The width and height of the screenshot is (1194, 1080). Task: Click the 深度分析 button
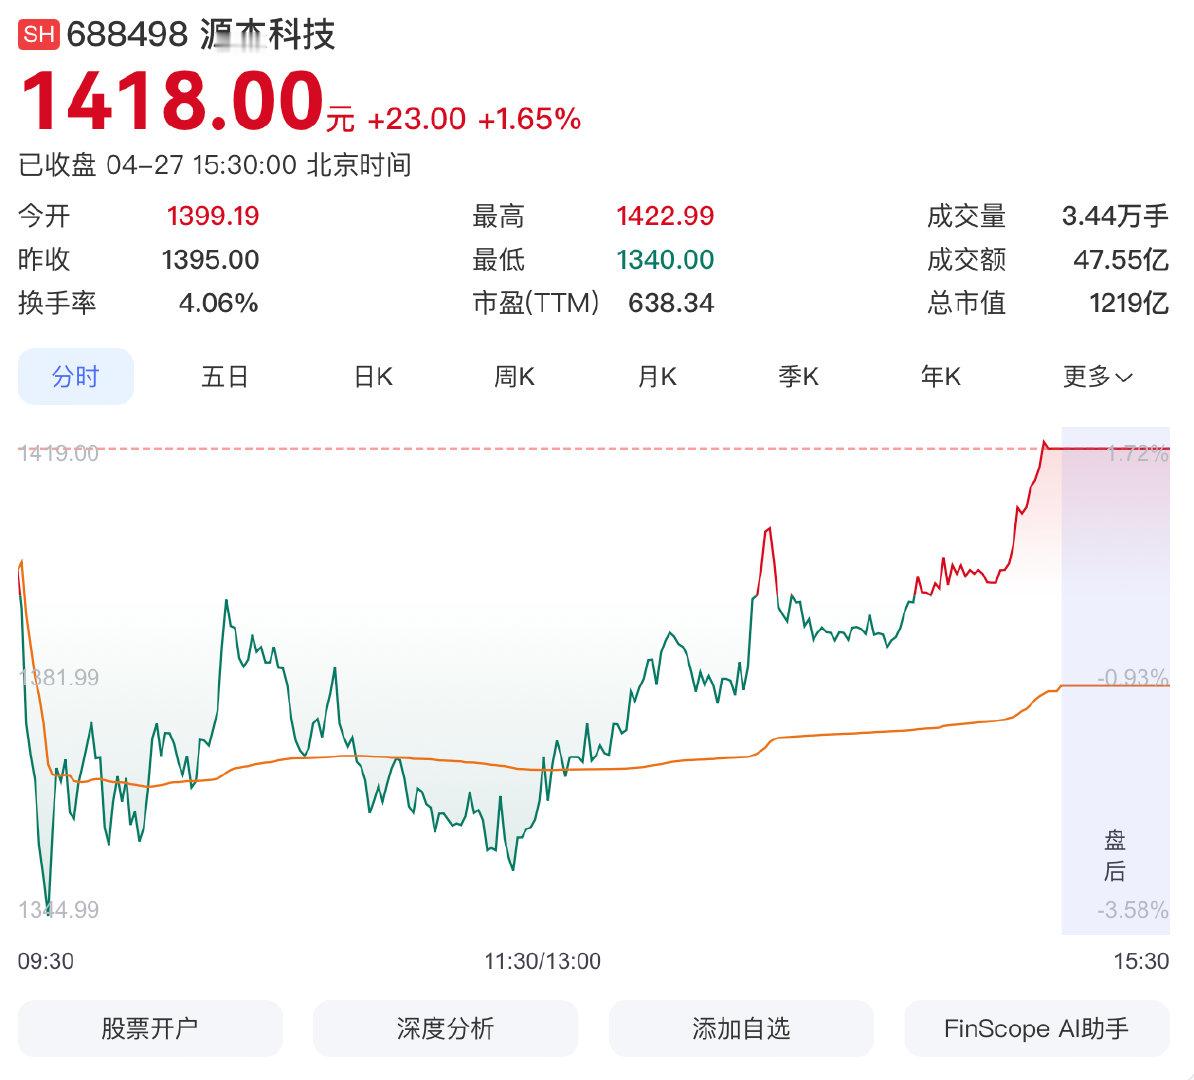click(x=445, y=1028)
